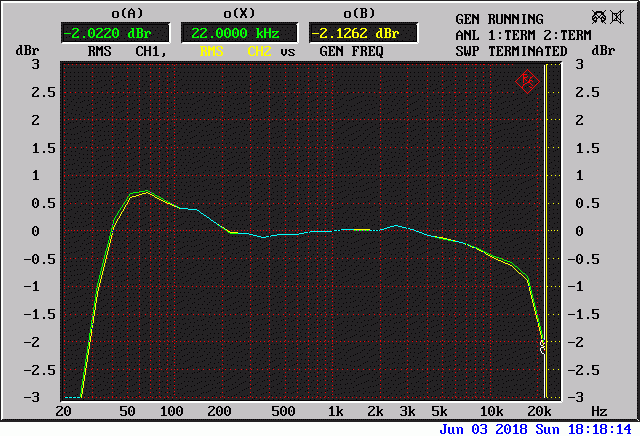
Task: Click the response curve peak near 70 Hz
Action: (x=147, y=191)
